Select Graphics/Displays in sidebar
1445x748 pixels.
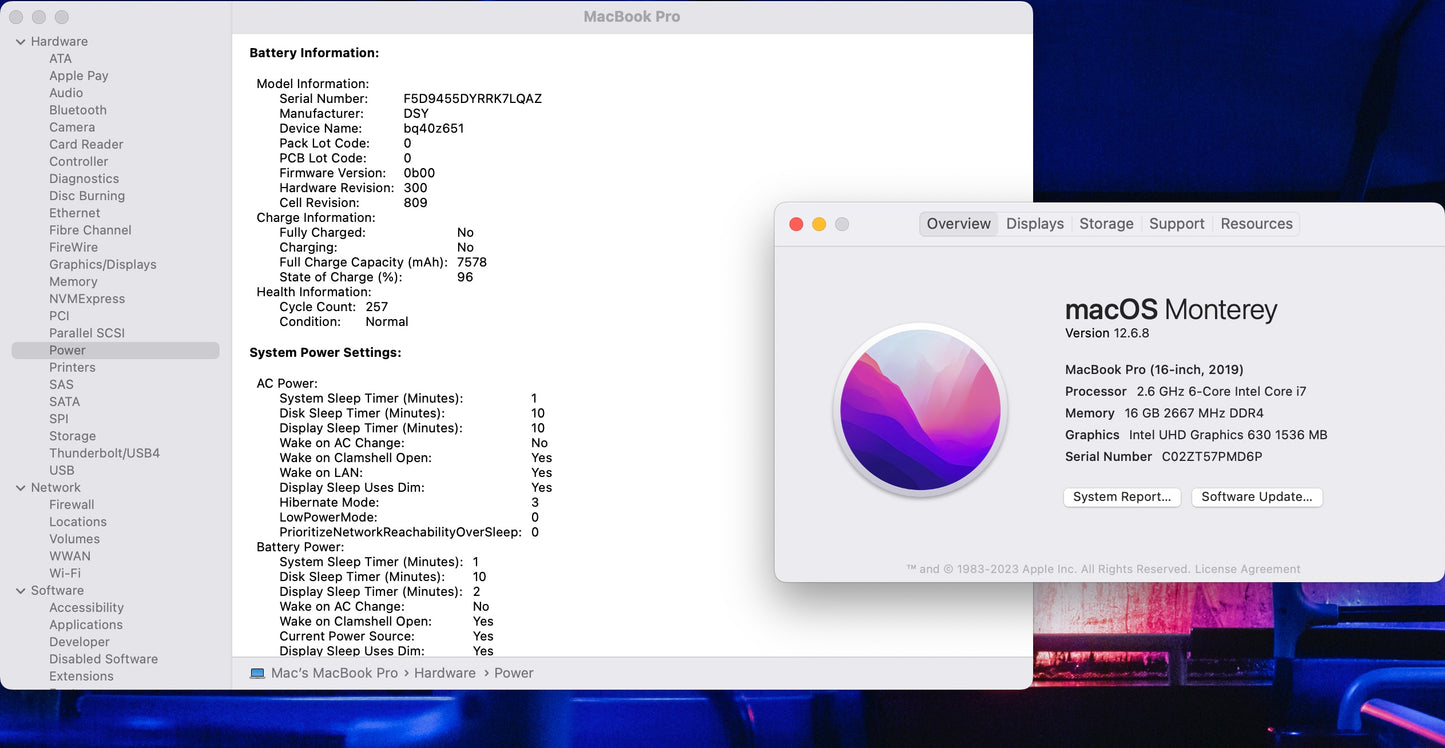(x=103, y=265)
